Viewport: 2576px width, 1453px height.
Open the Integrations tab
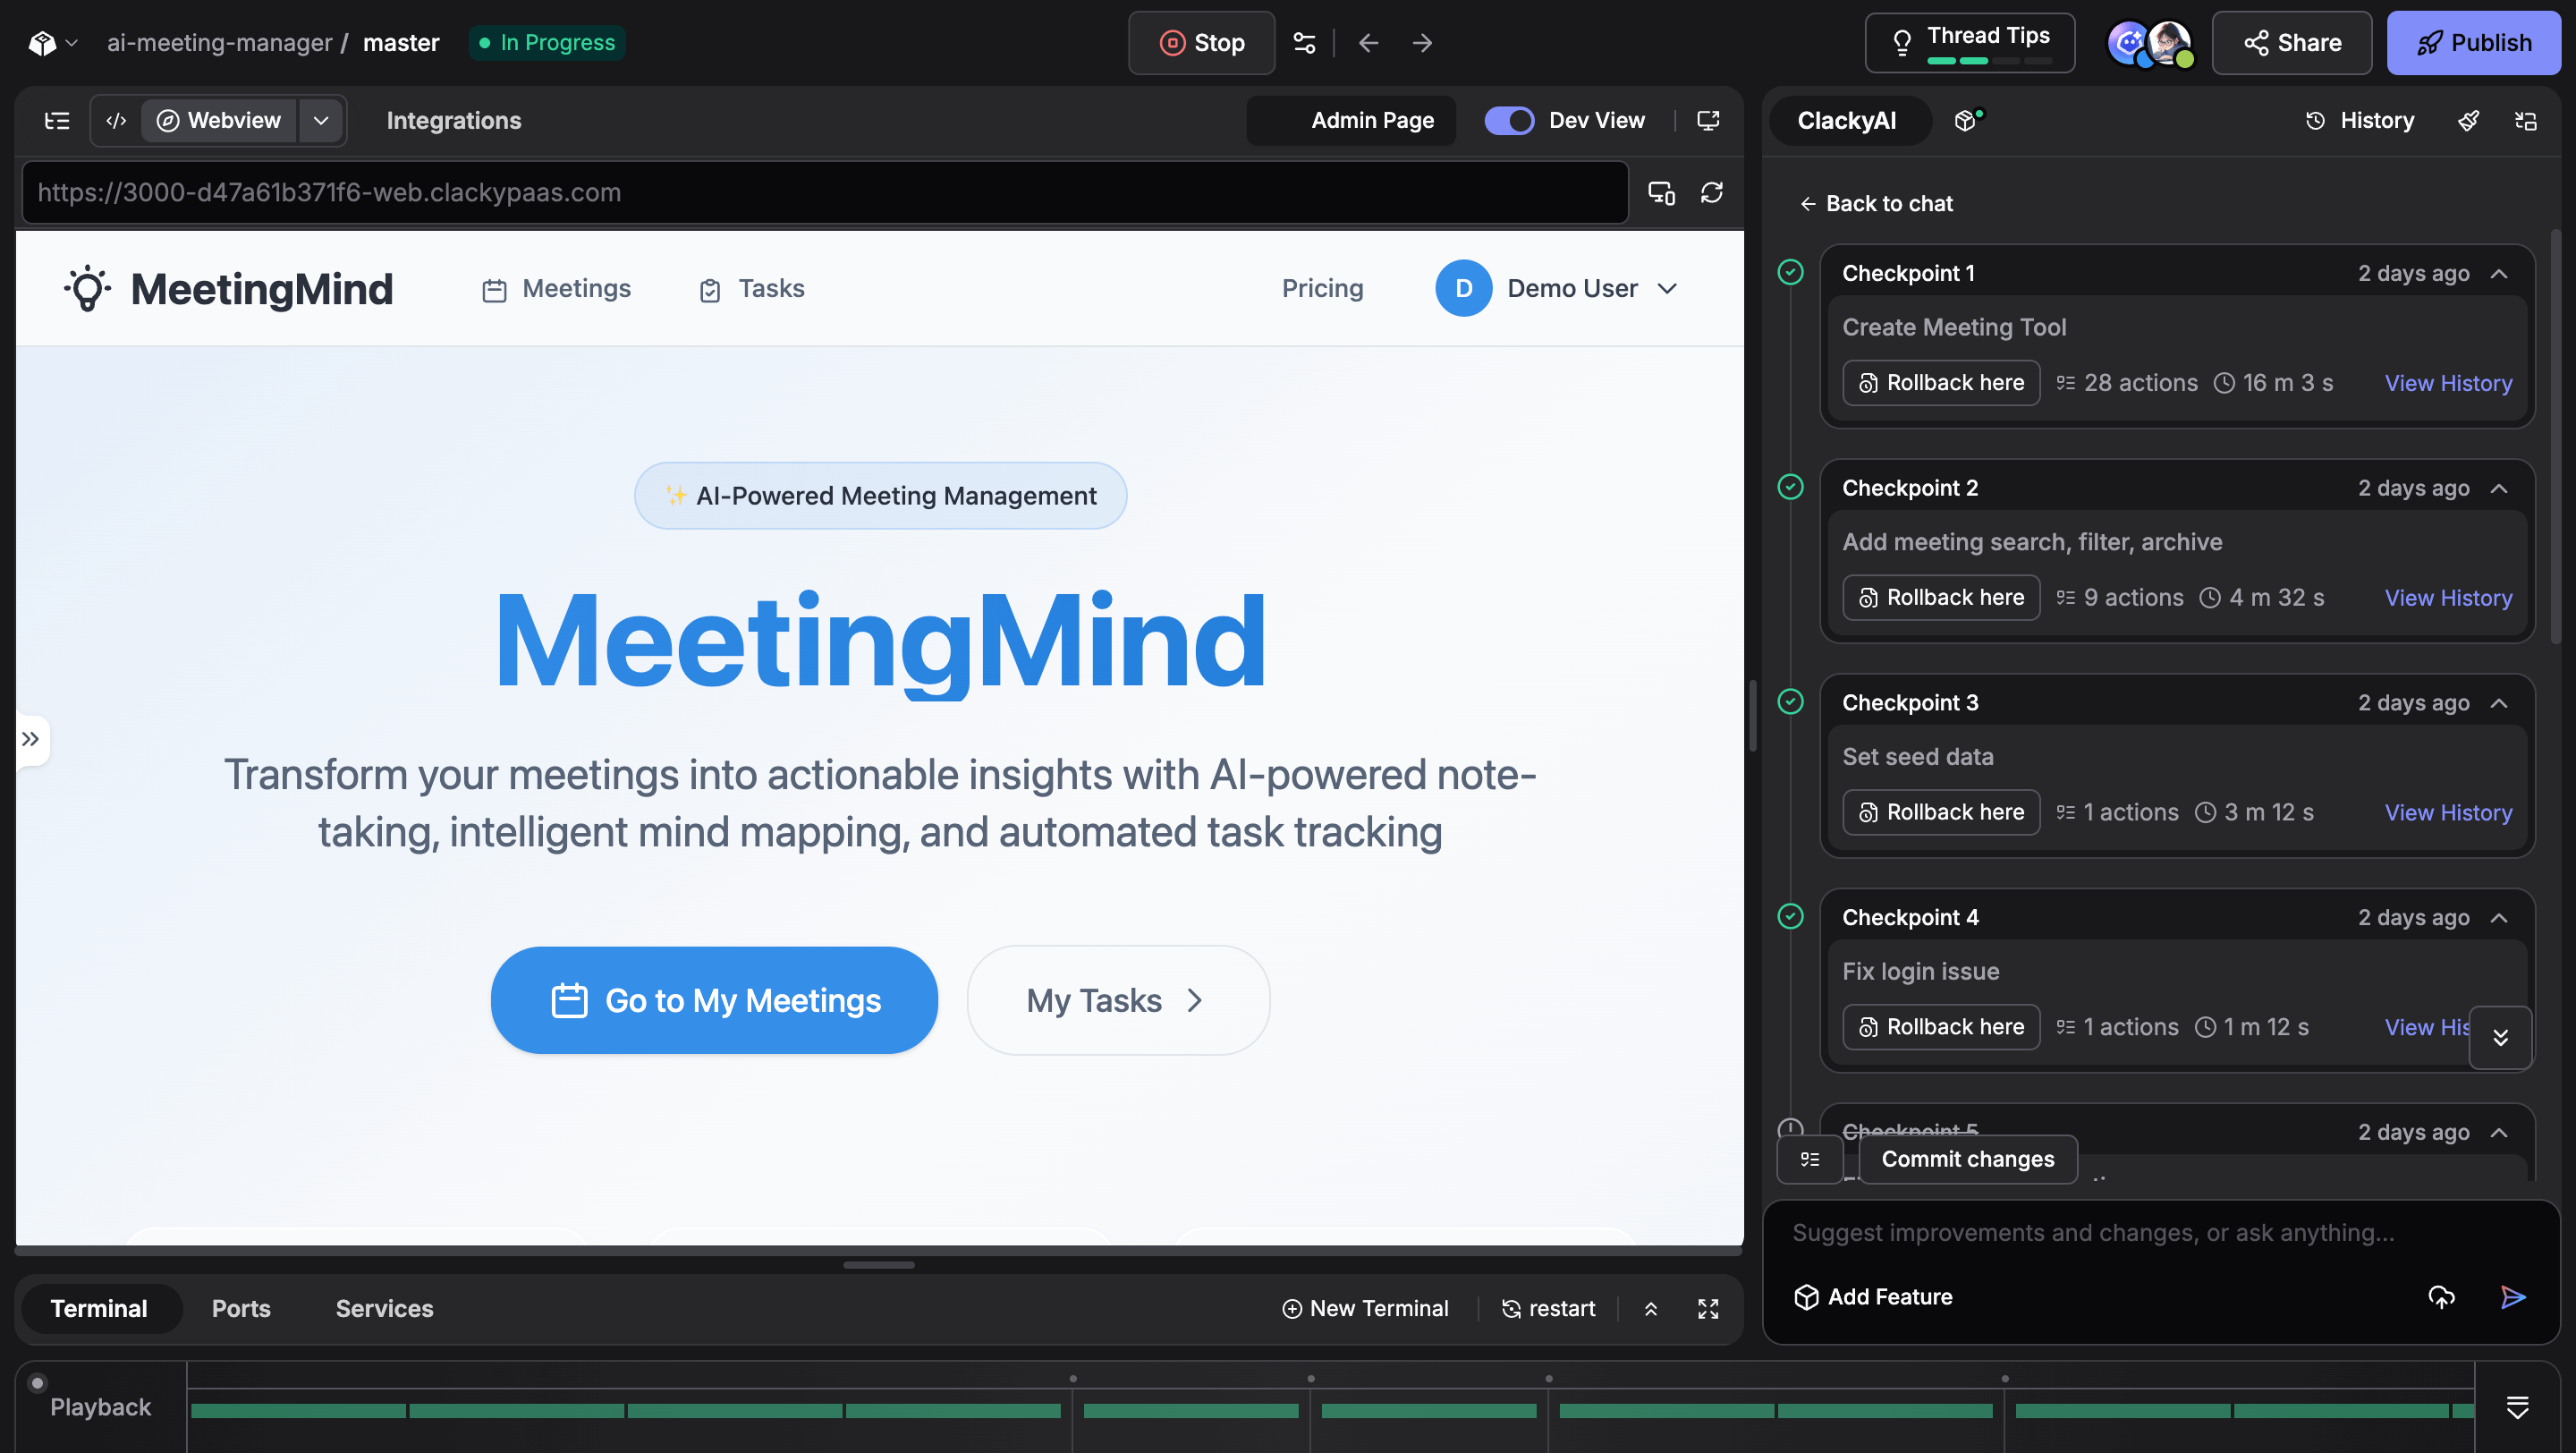pyautogui.click(x=453, y=120)
